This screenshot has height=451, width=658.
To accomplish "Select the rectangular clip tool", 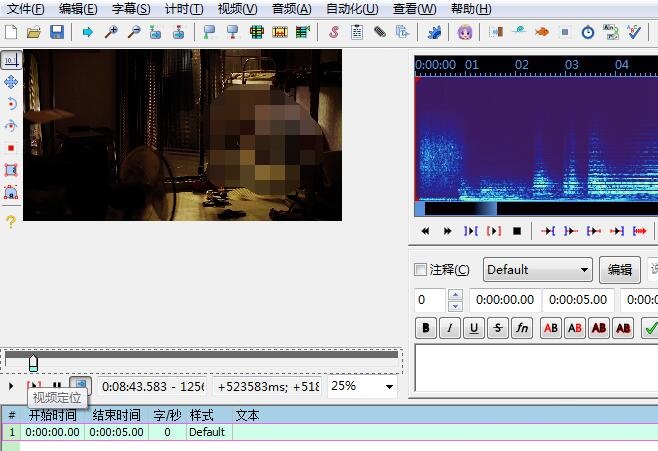I will pos(11,170).
